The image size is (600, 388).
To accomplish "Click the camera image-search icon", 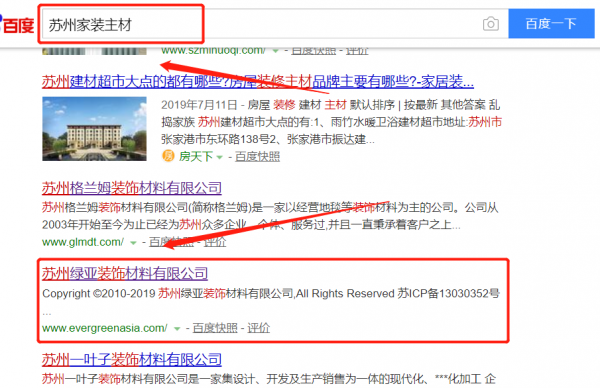I will point(491,24).
